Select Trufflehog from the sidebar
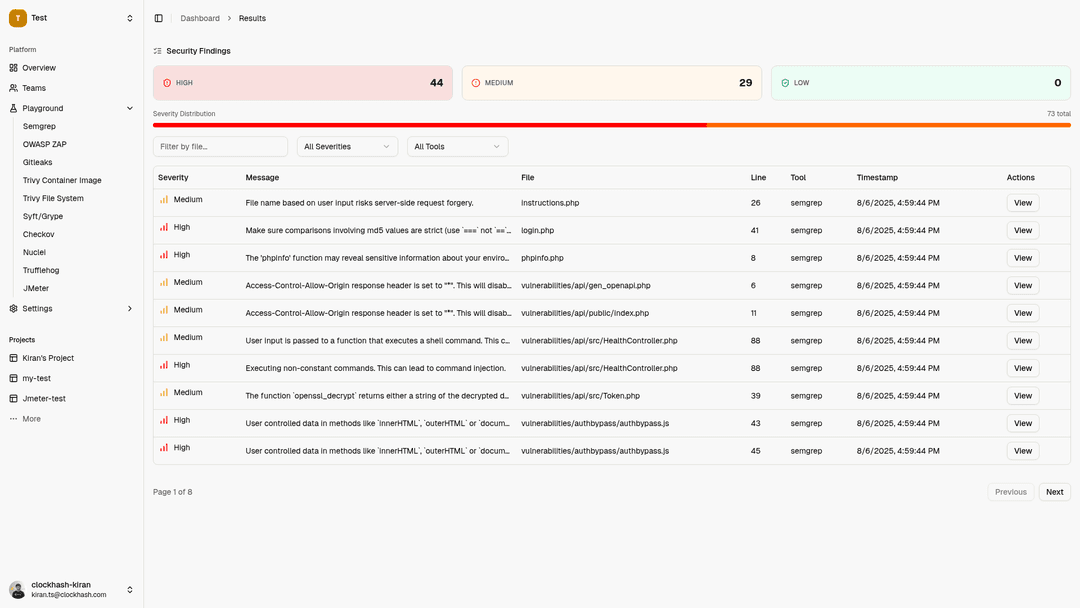Viewport: 1080px width, 608px height. coord(40,270)
